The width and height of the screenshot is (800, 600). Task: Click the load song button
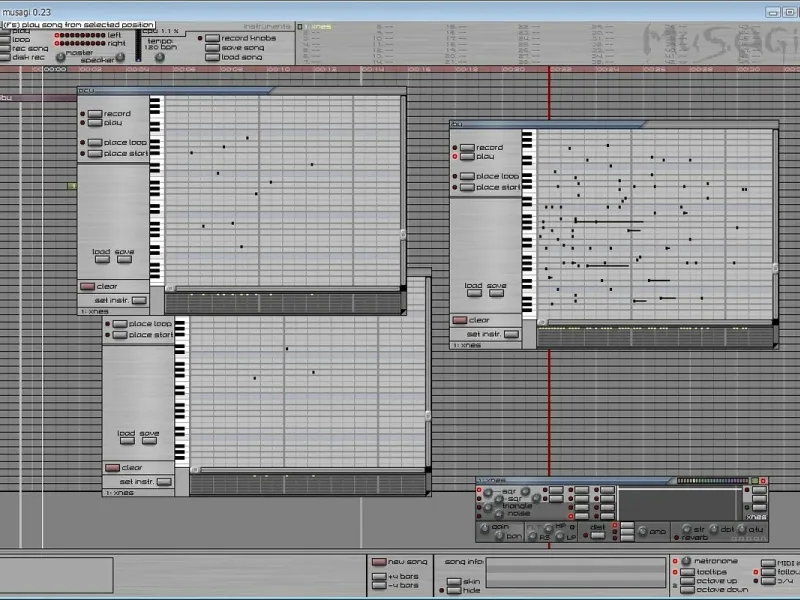pyautogui.click(x=212, y=57)
